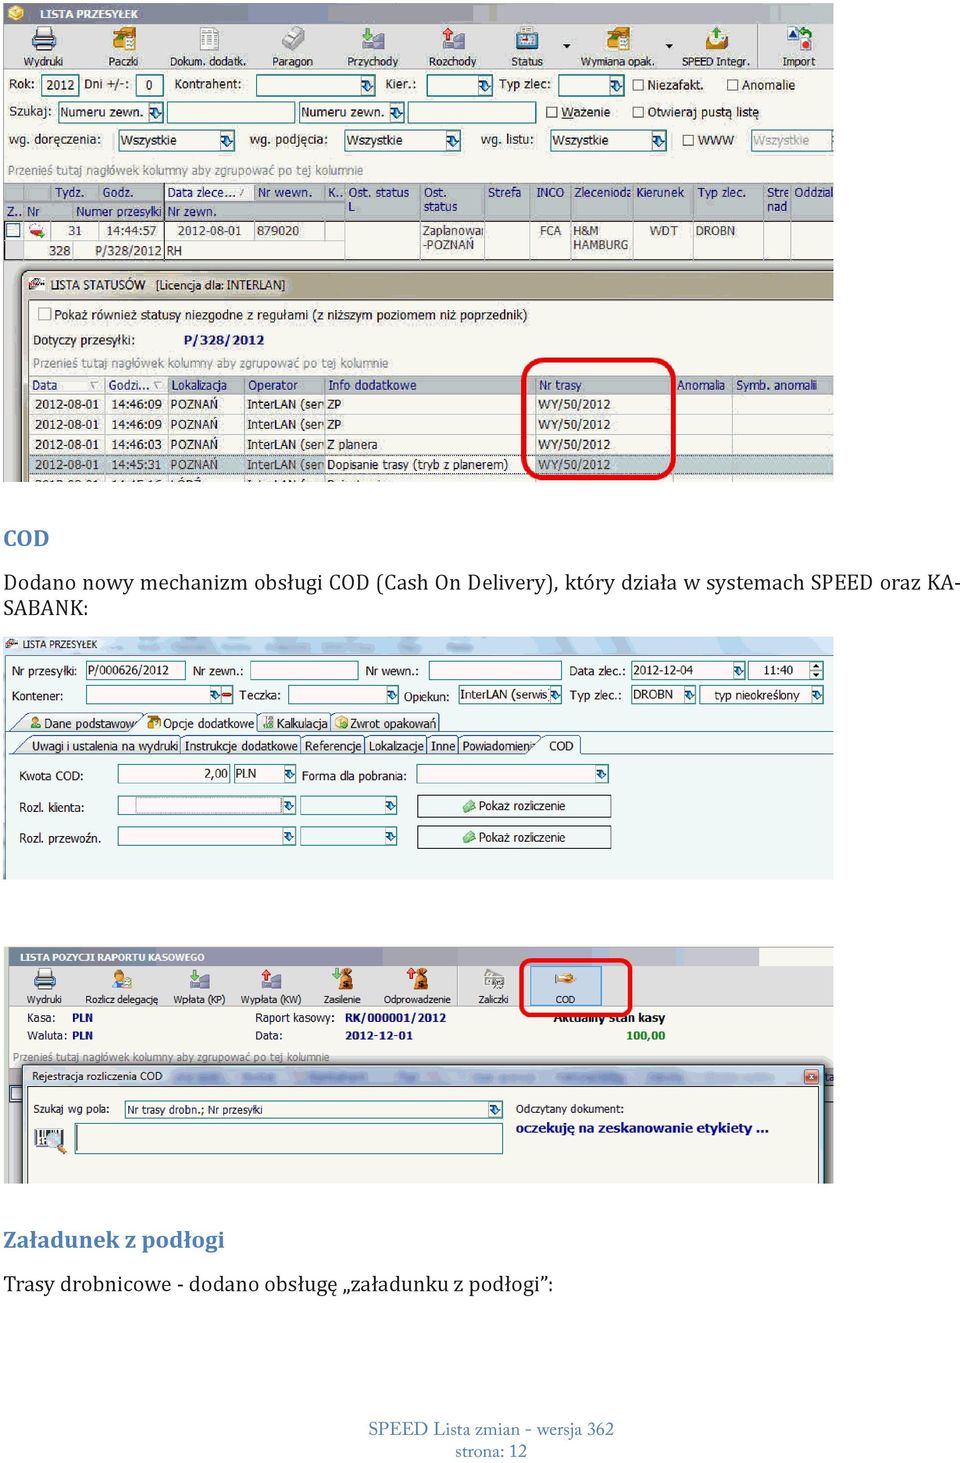Image resolution: width=960 pixels, height=1463 pixels.
Task: Open the Data zlec. date dropdown
Action: (738, 671)
